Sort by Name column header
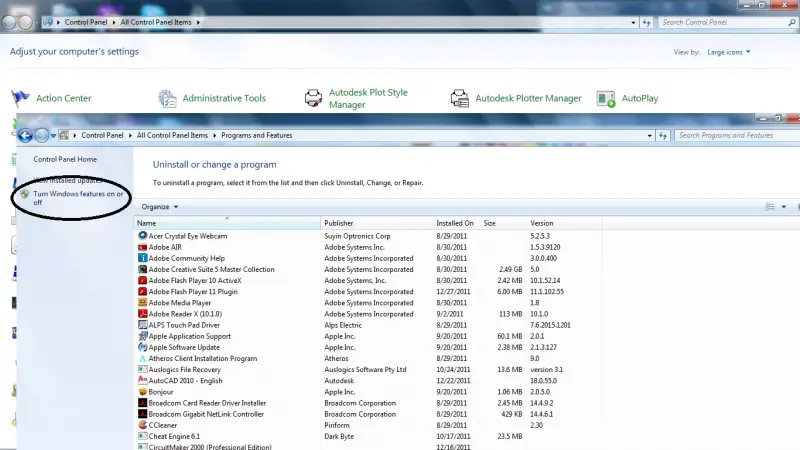800x450 pixels. 227,223
